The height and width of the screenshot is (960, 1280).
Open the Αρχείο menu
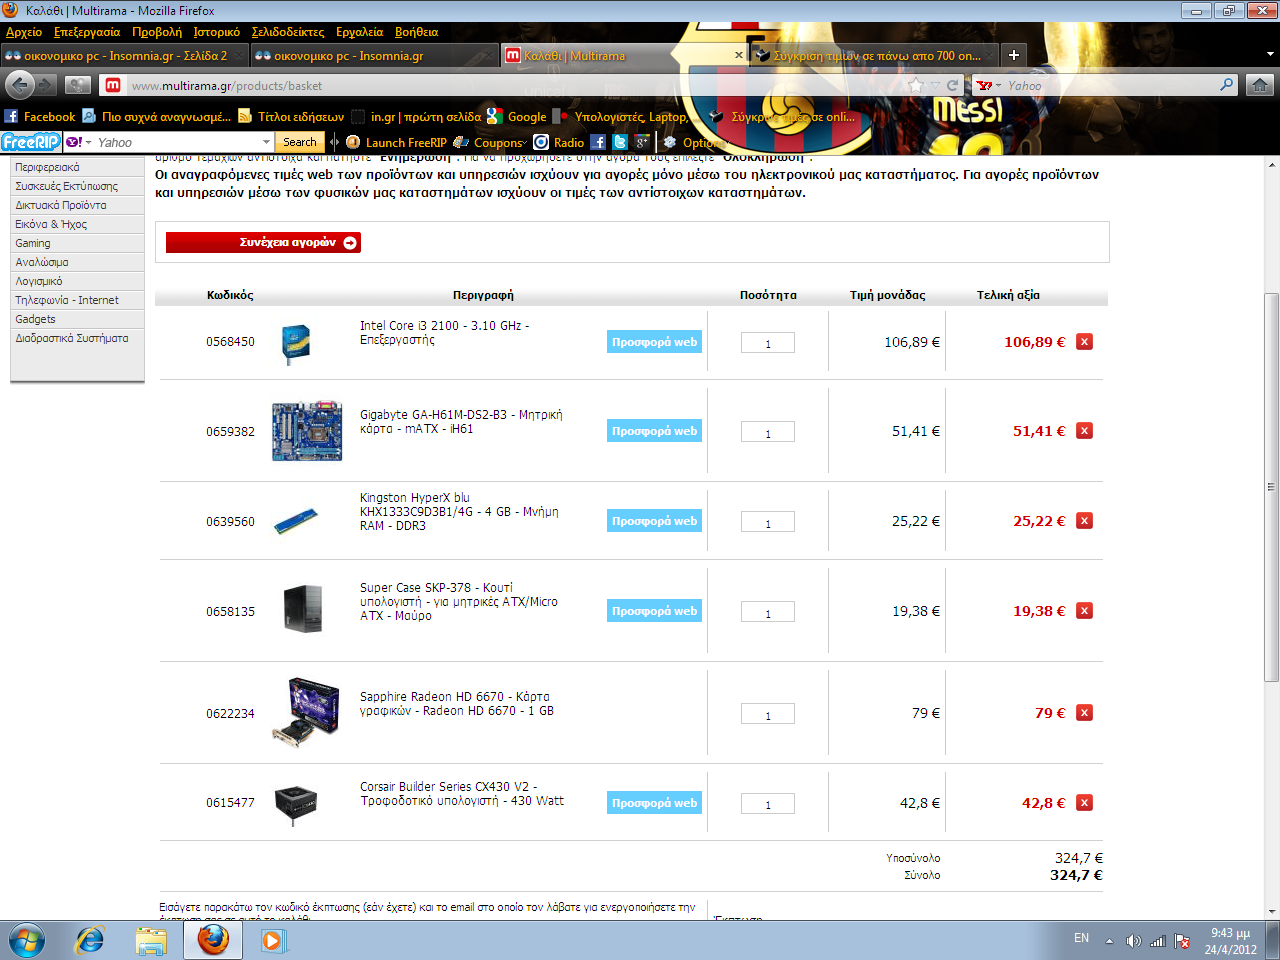click(x=24, y=32)
